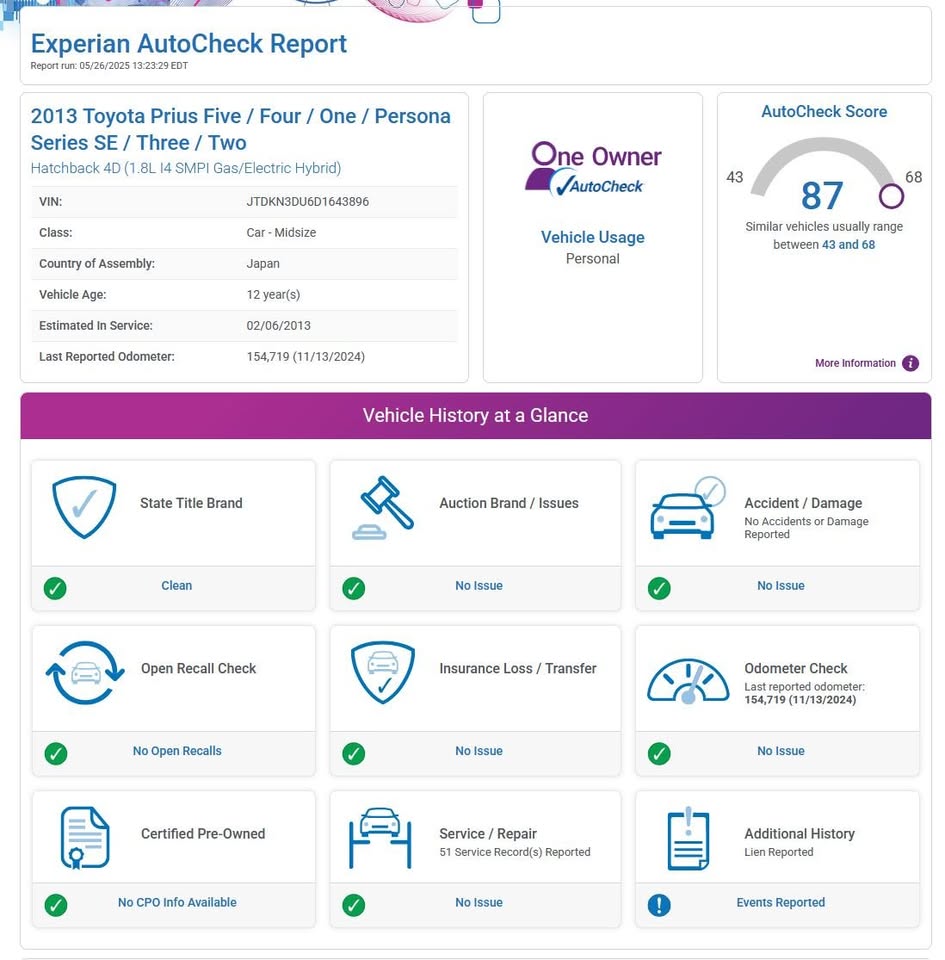
Task: Click the Personal vehicle usage value
Action: click(592, 258)
